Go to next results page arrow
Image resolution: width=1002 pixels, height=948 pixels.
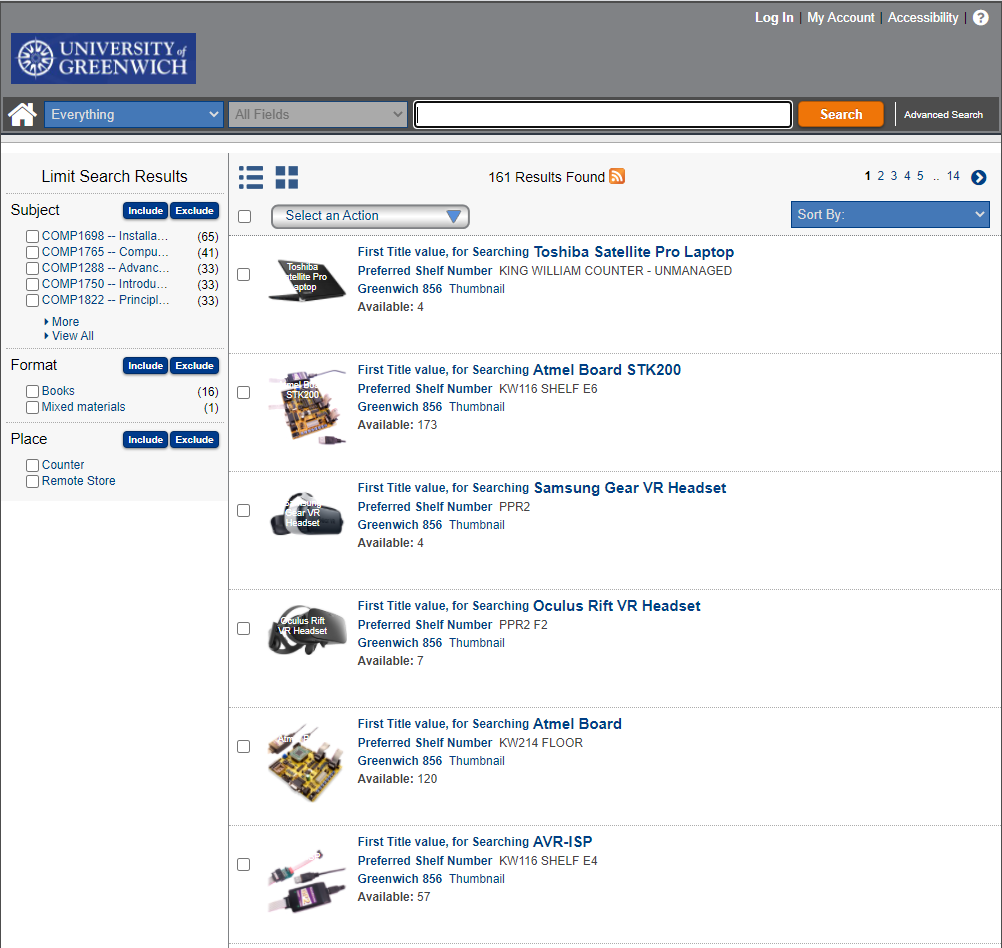pyautogui.click(x=978, y=178)
